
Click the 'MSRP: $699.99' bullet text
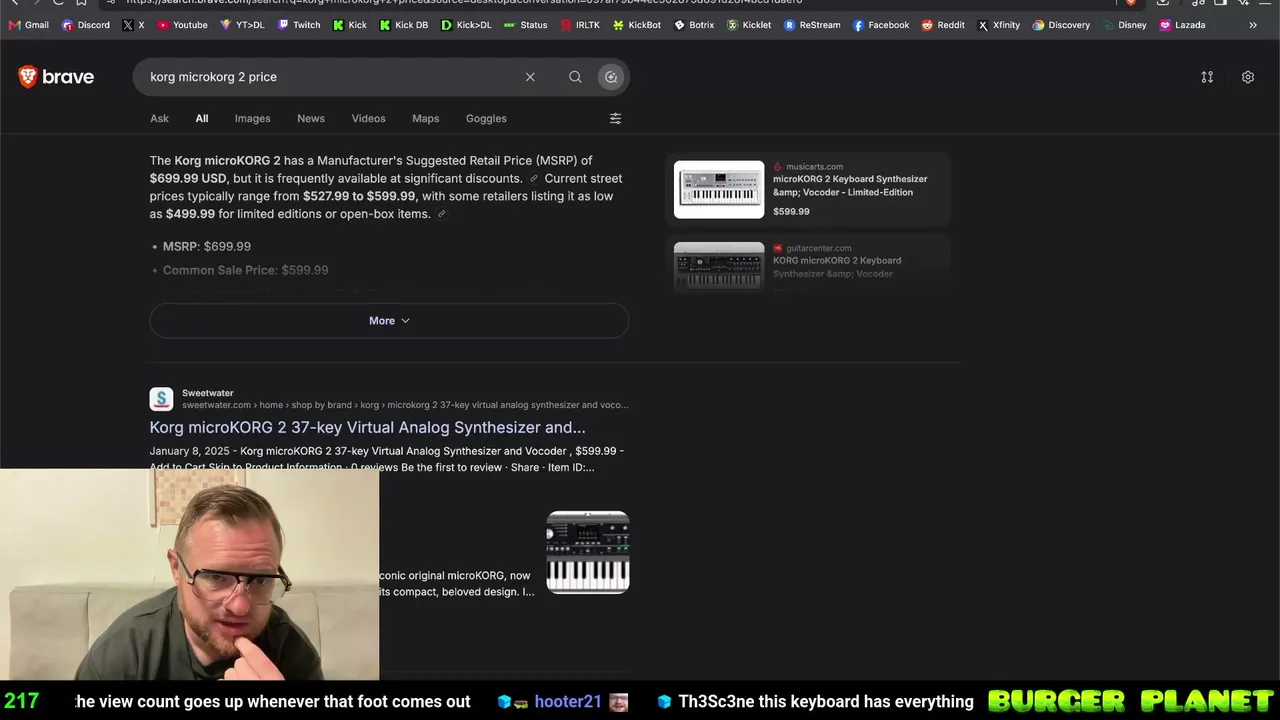(207, 246)
